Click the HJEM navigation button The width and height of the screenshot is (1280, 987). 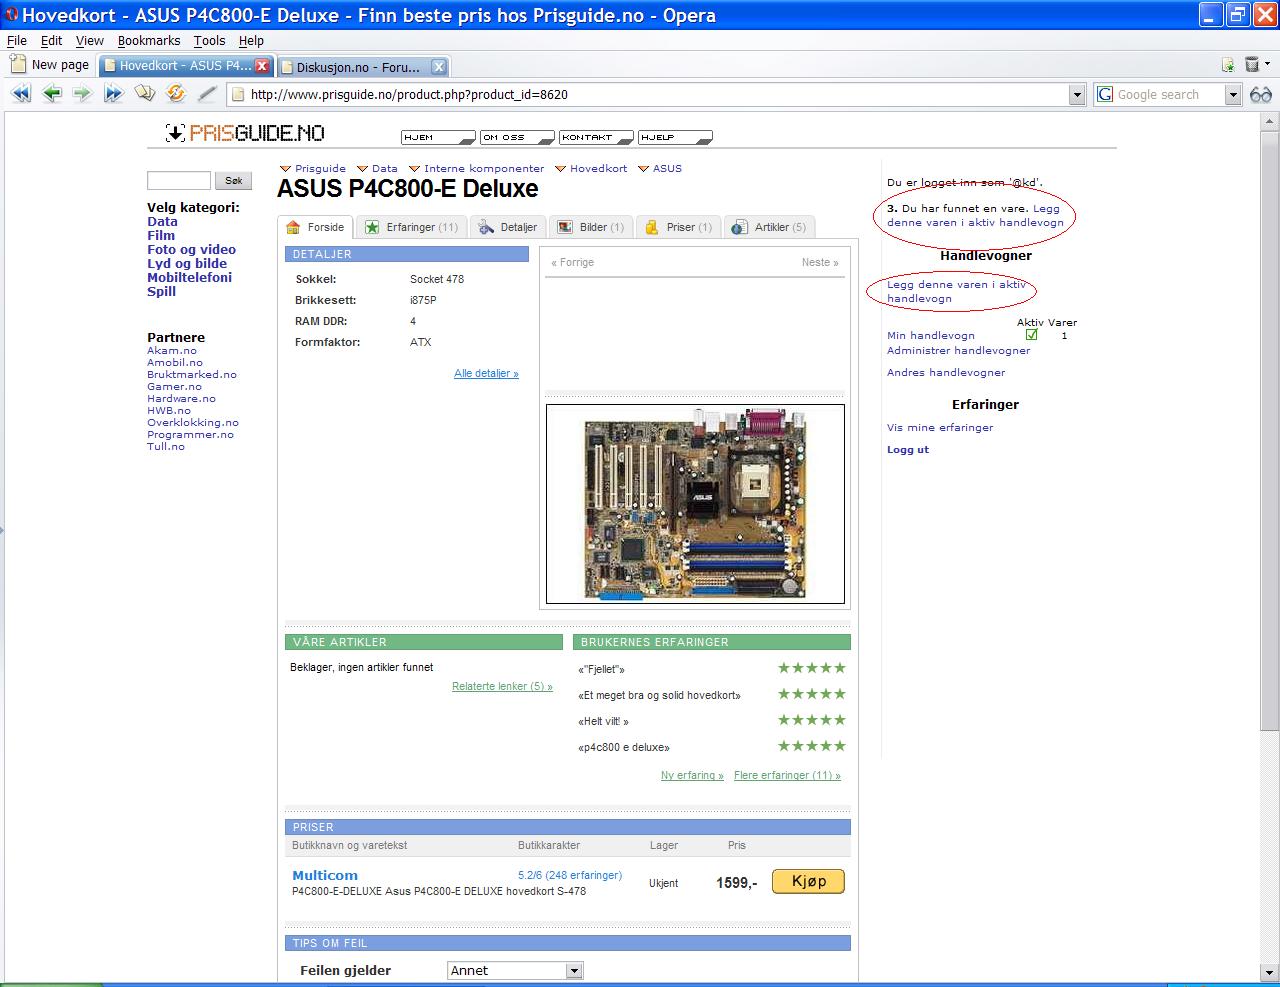[438, 137]
